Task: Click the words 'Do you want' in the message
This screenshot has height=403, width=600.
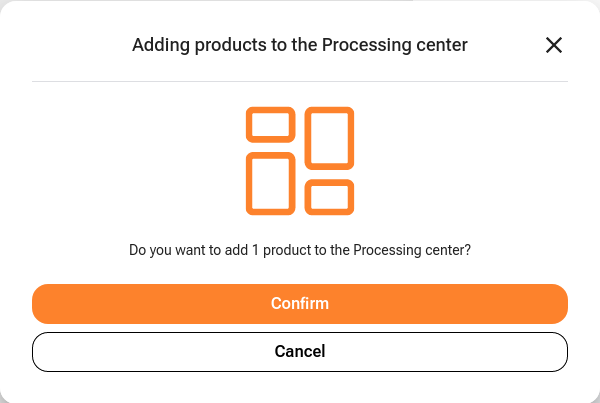Action: click(x=164, y=250)
